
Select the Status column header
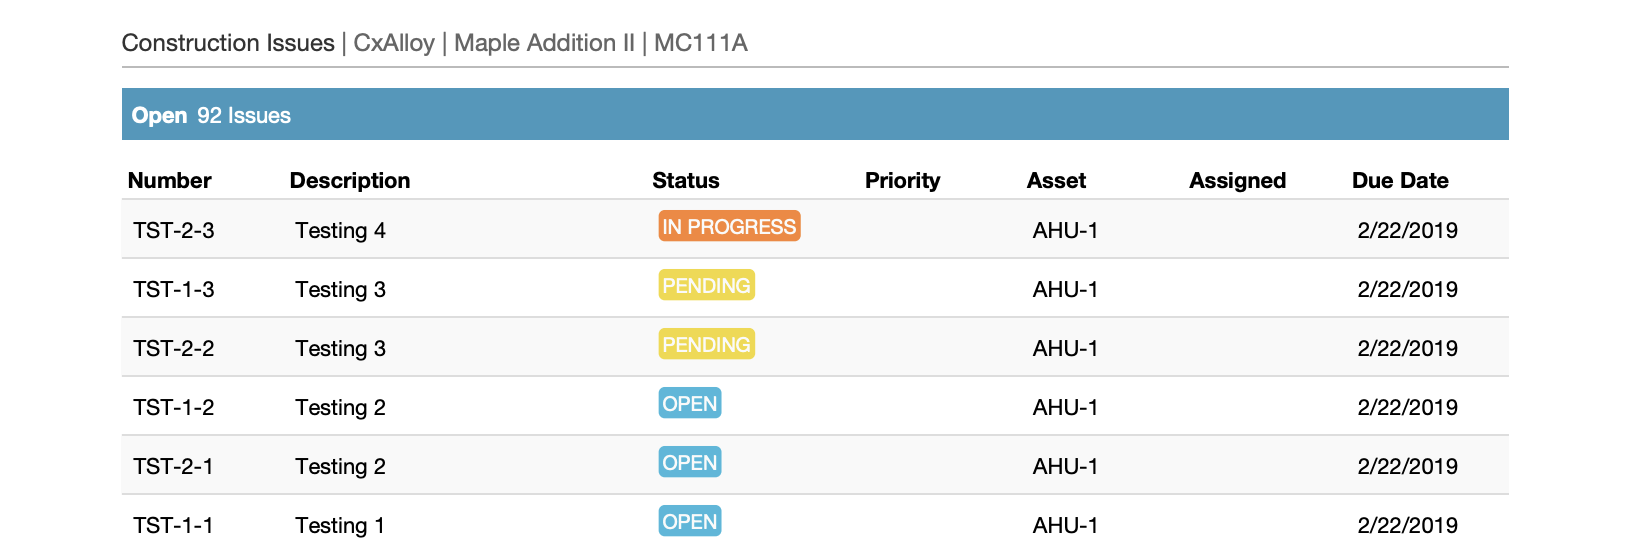[x=686, y=181]
